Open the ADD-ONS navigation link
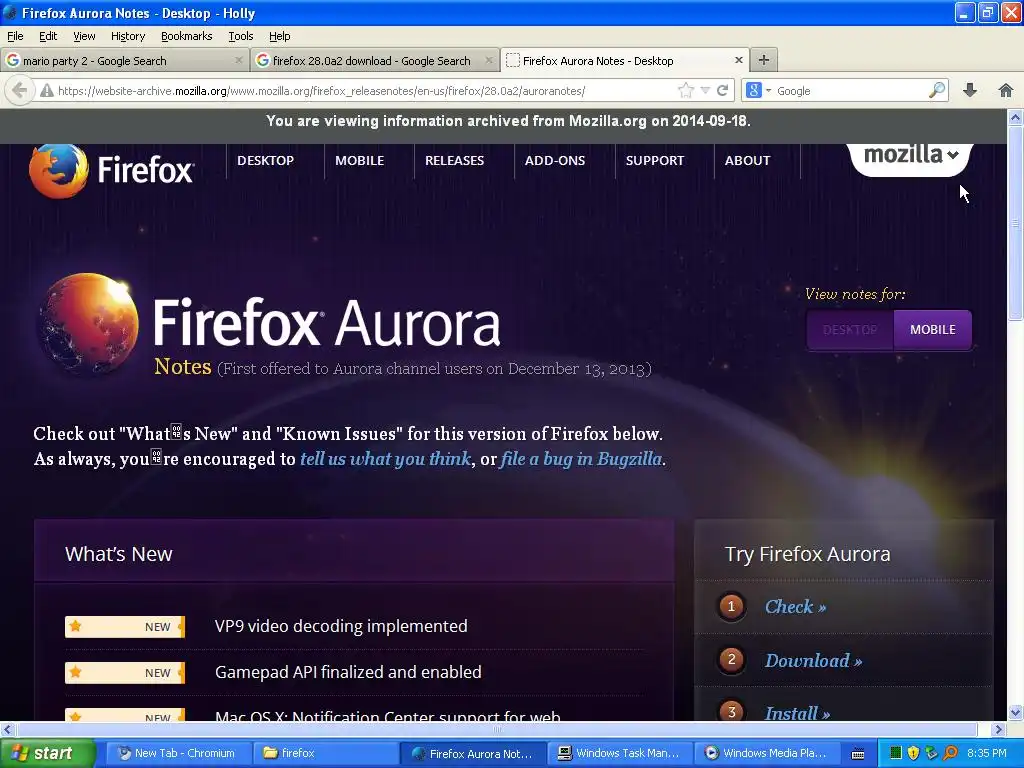Image resolution: width=1024 pixels, height=768 pixels. click(x=554, y=160)
